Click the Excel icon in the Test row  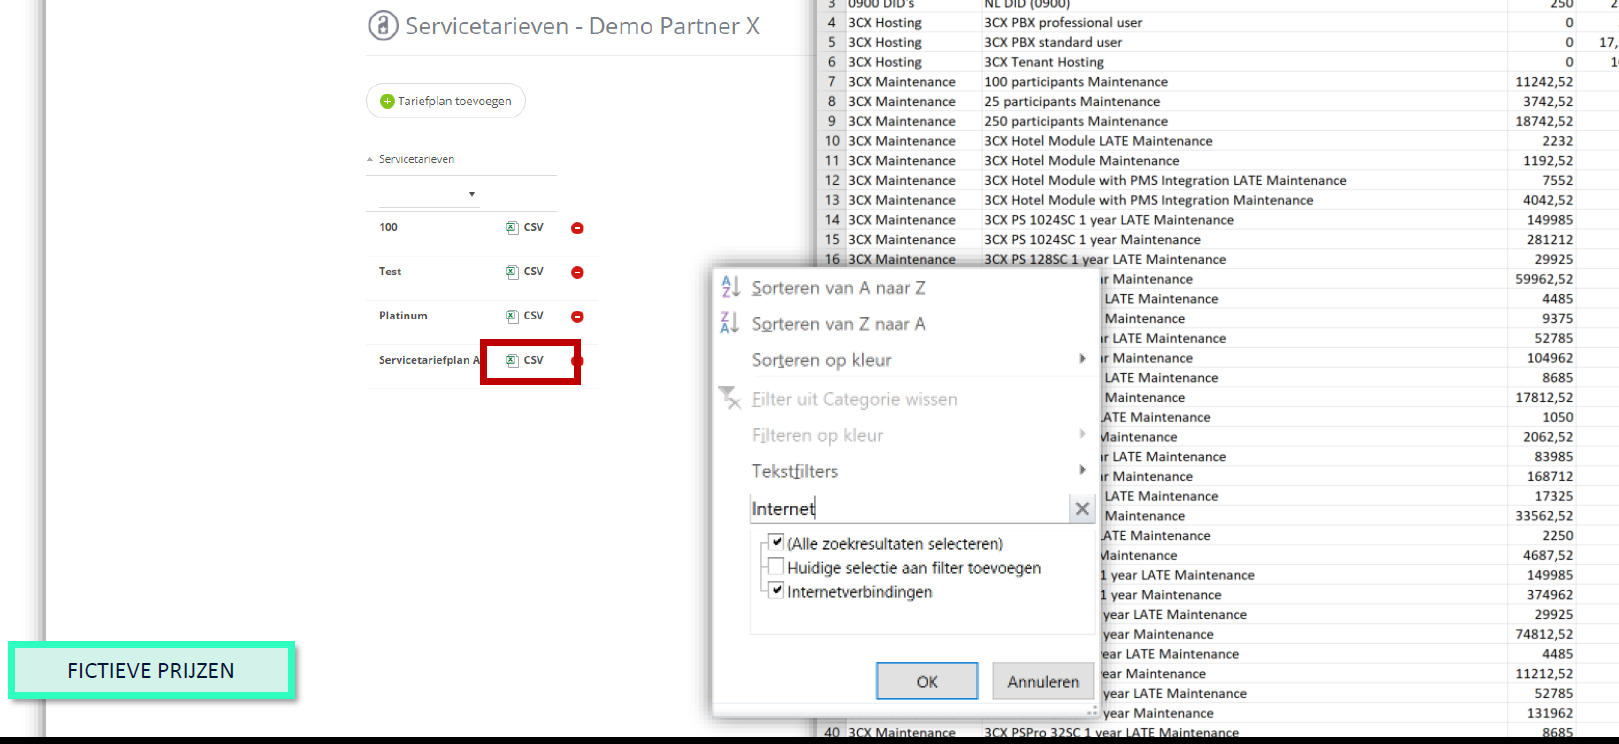coord(512,272)
